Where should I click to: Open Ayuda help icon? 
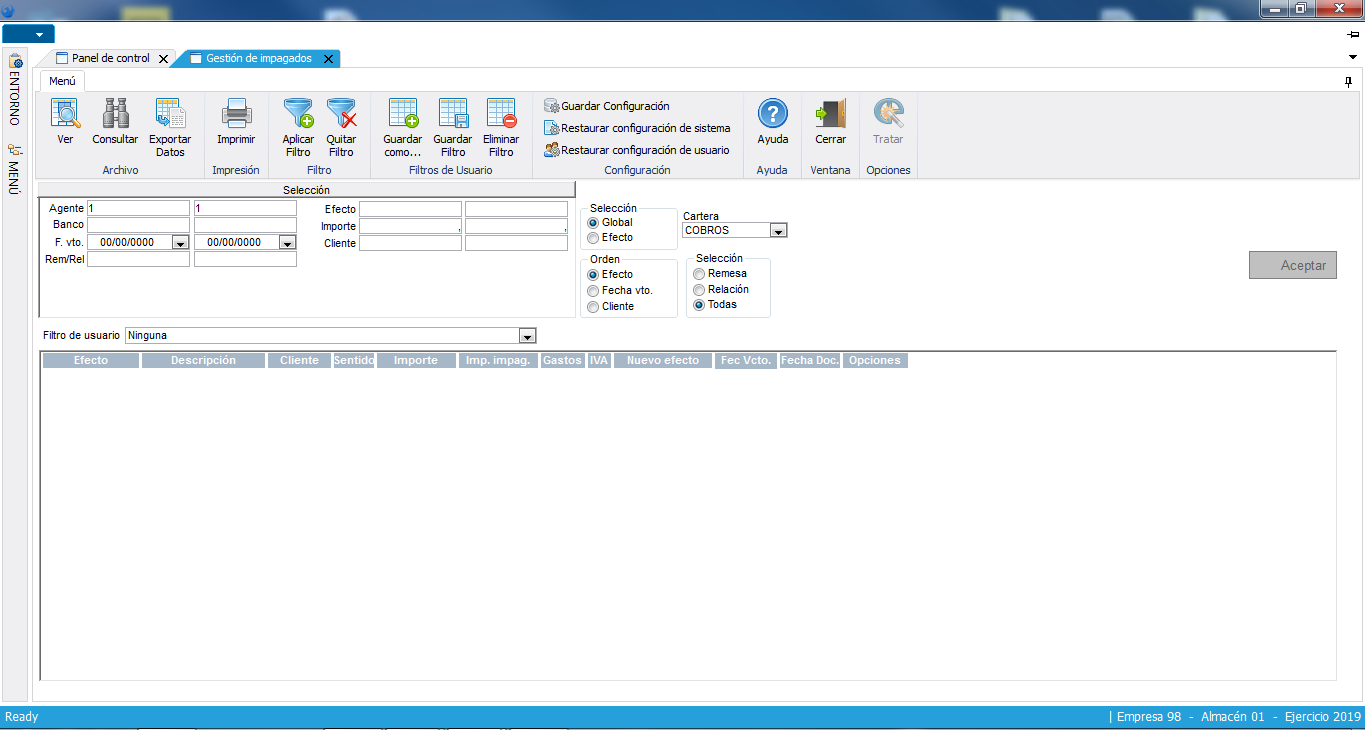[x=772, y=114]
